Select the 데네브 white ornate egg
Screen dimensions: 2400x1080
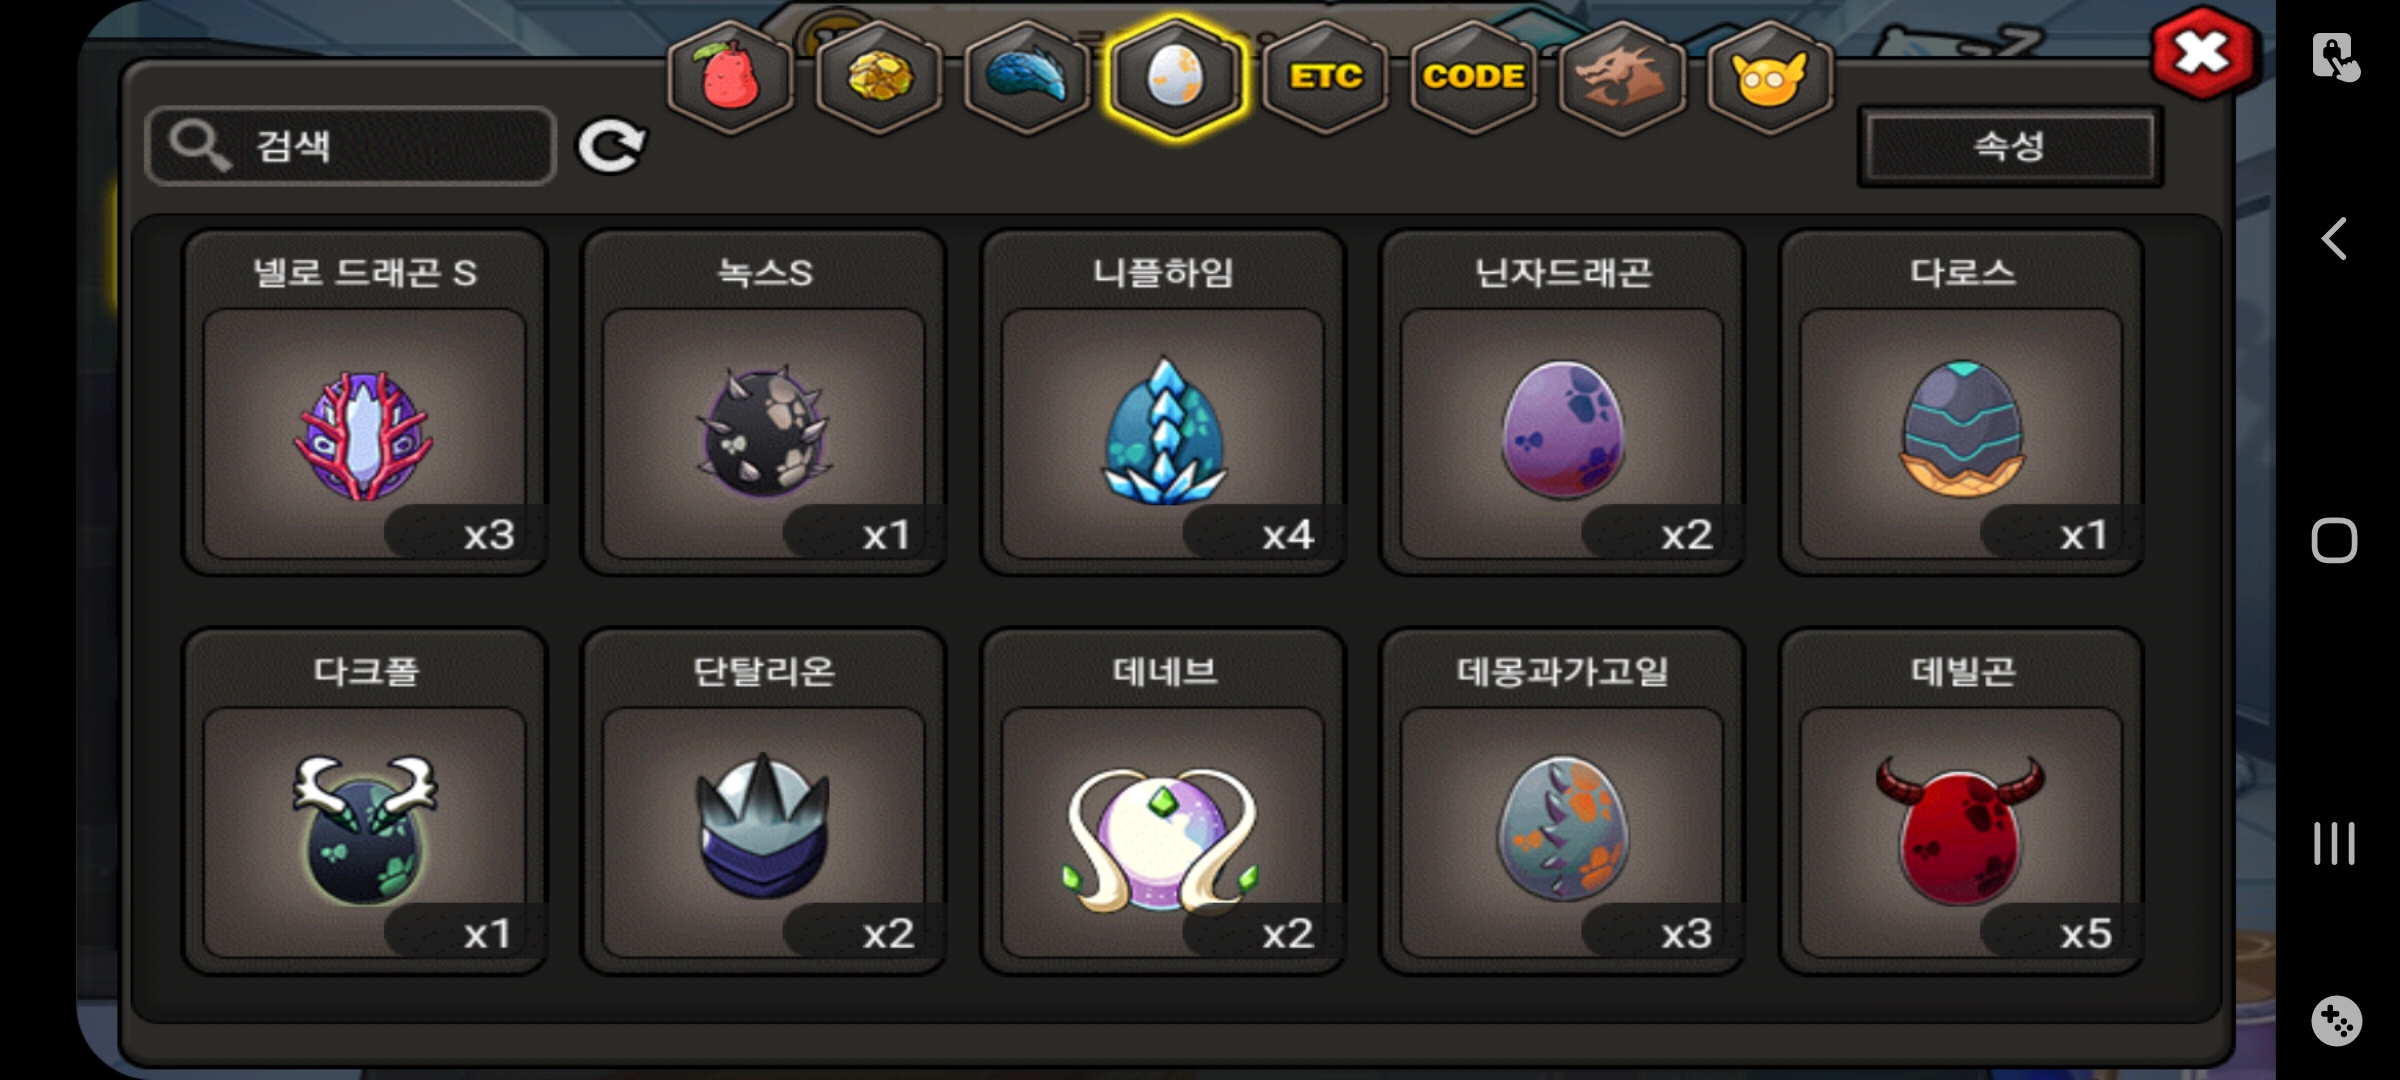tap(1163, 802)
